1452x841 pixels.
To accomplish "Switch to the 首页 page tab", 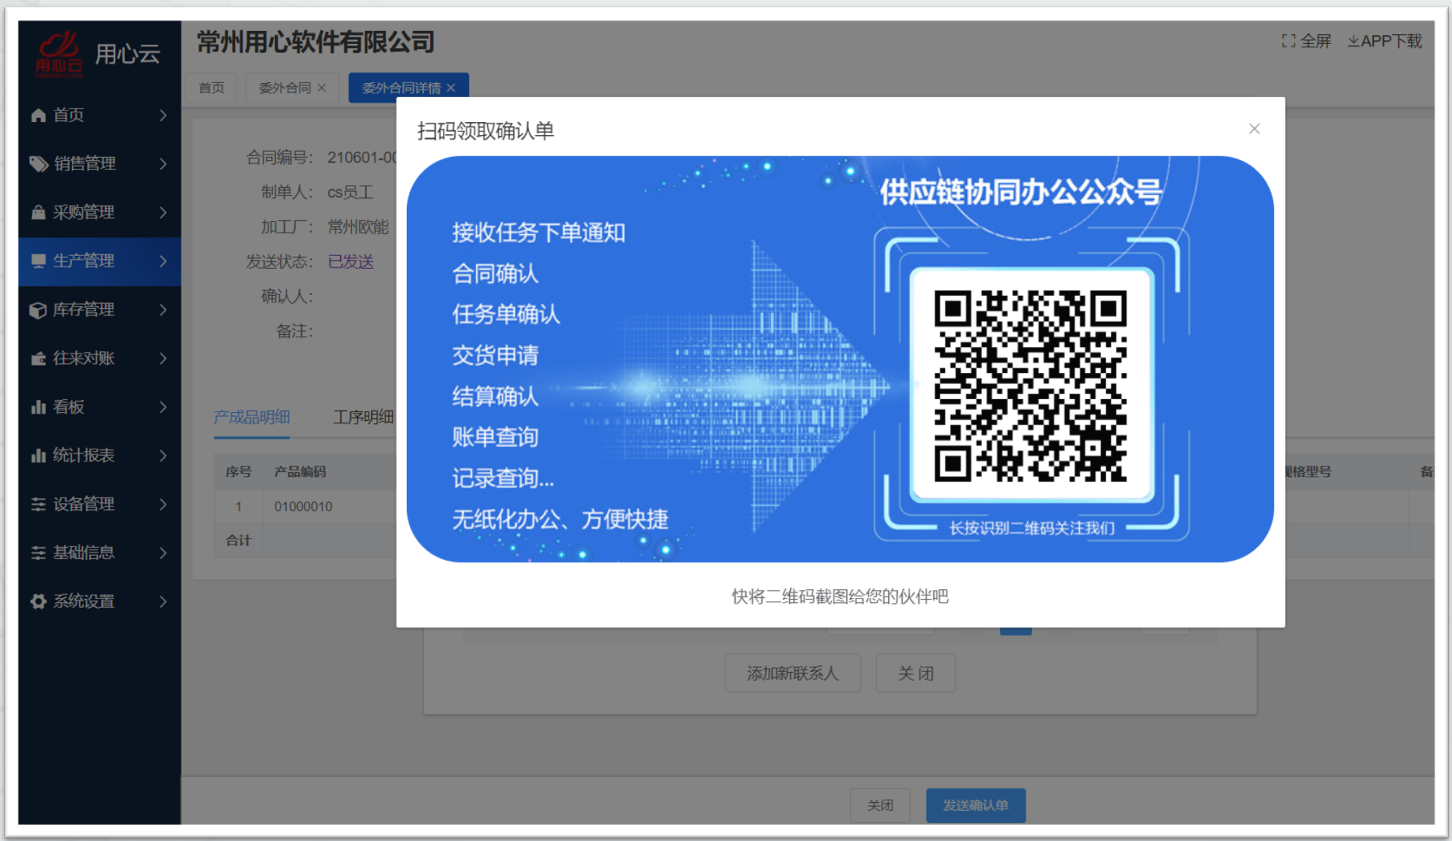I will coord(211,88).
